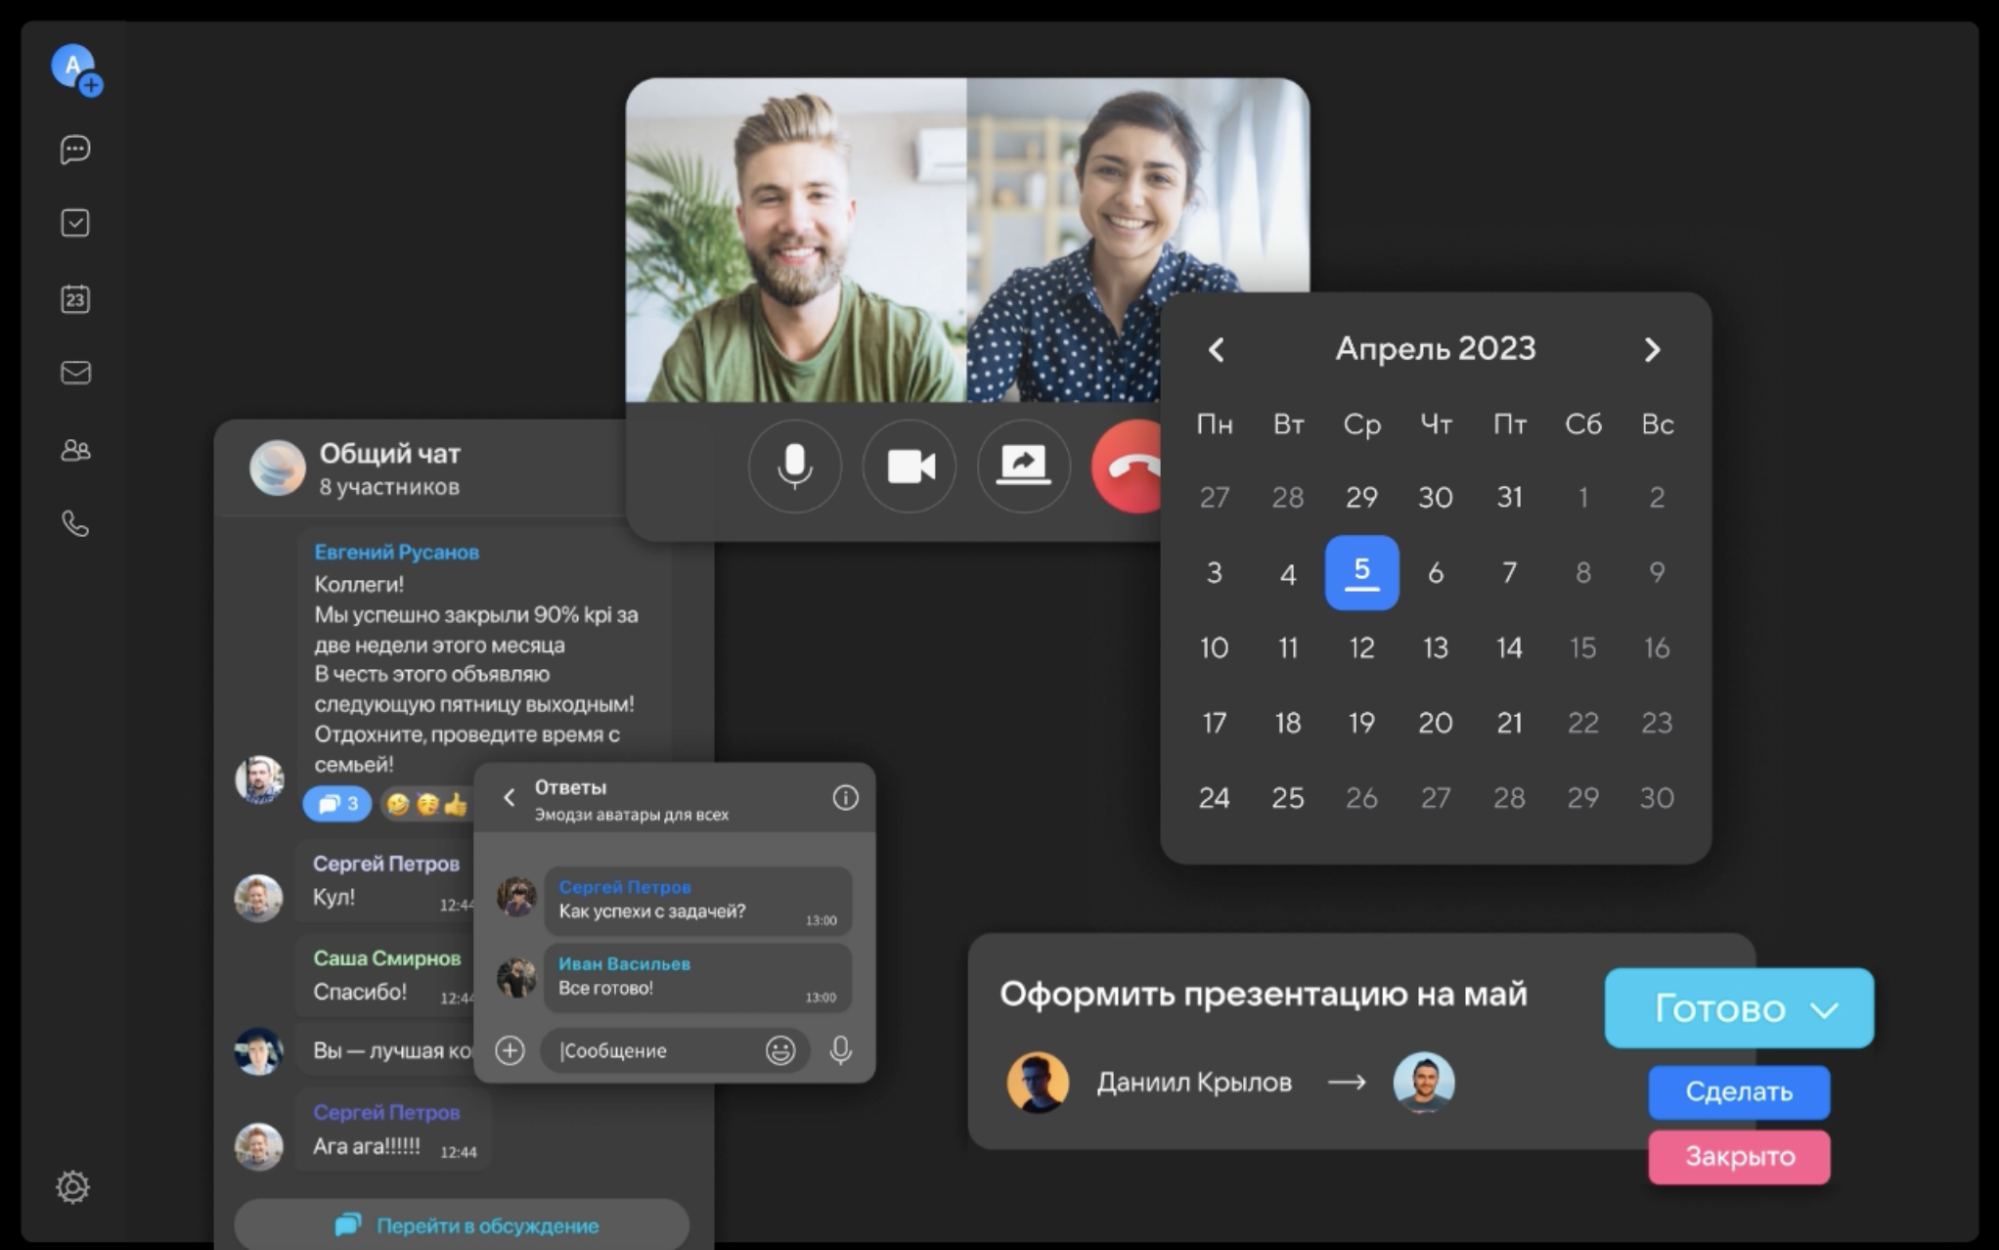
Task: Share screen in the video call
Action: click(x=1023, y=466)
